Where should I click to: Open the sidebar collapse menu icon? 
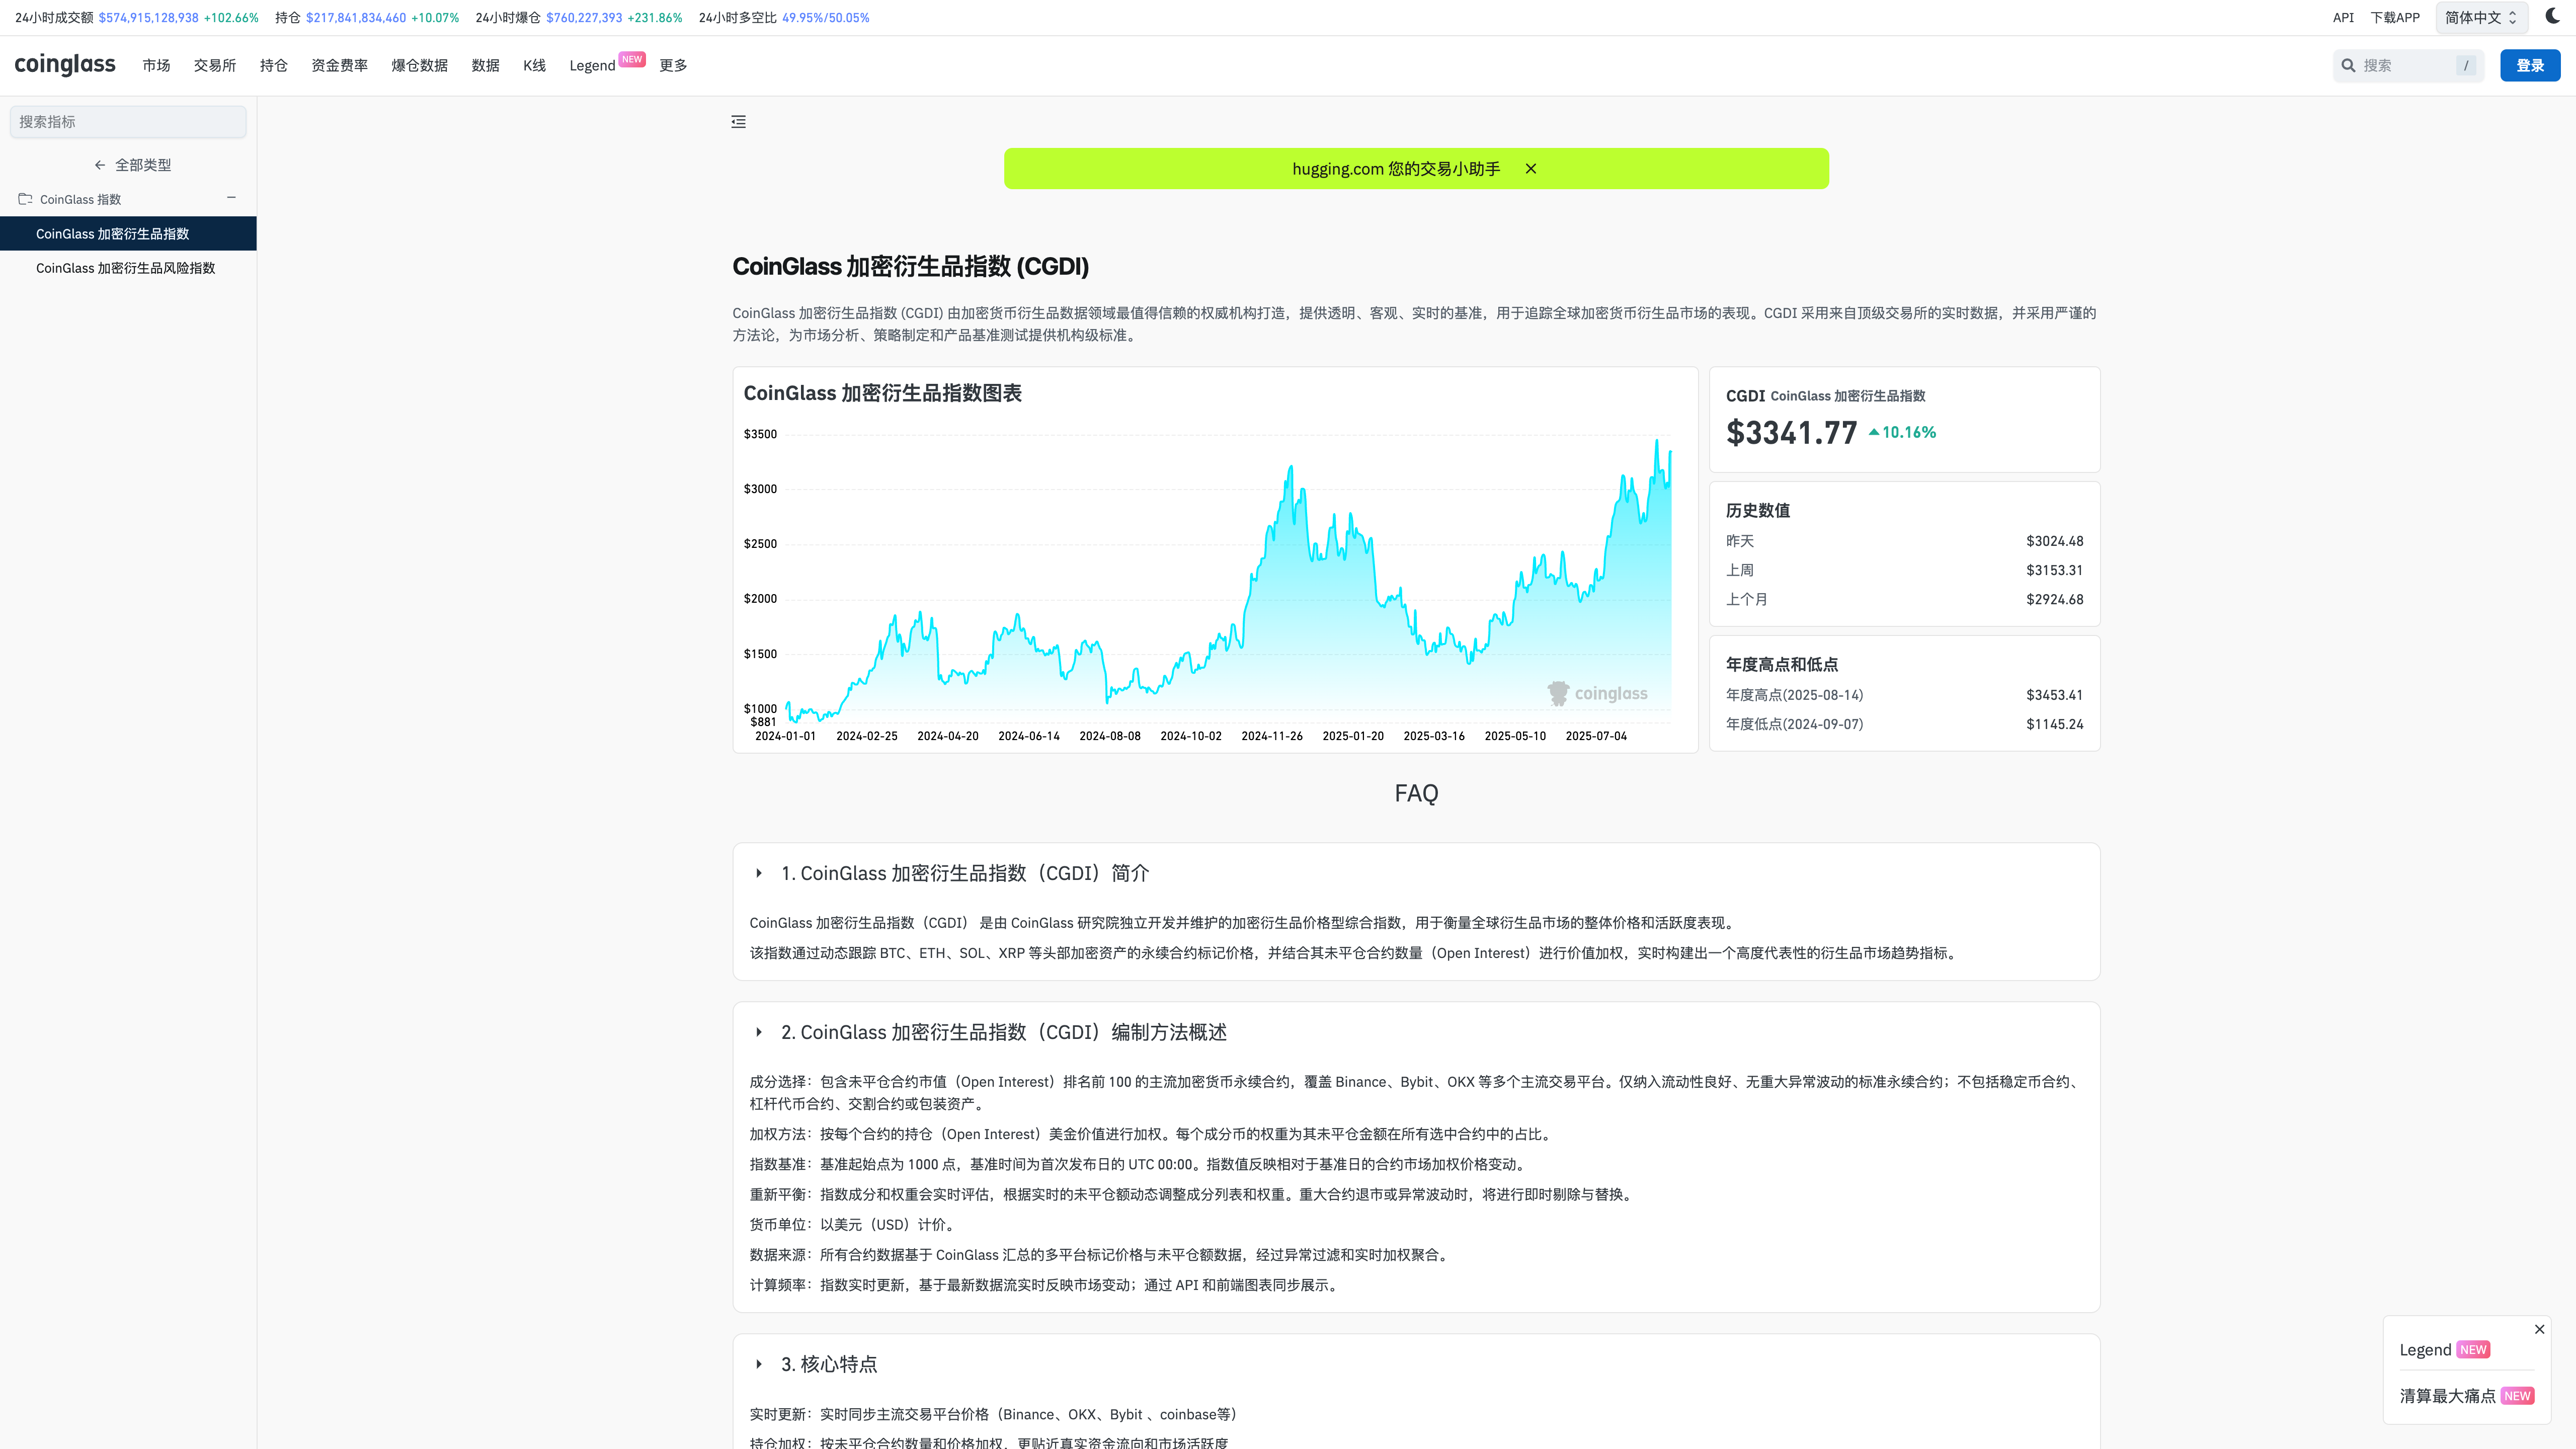(738, 122)
